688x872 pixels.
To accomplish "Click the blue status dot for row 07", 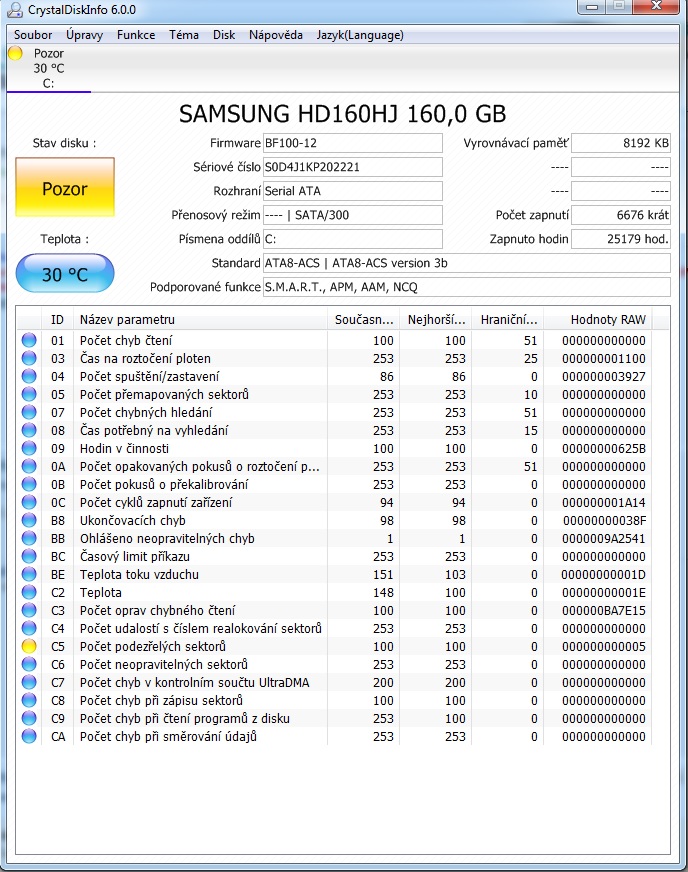I will (x=29, y=412).
